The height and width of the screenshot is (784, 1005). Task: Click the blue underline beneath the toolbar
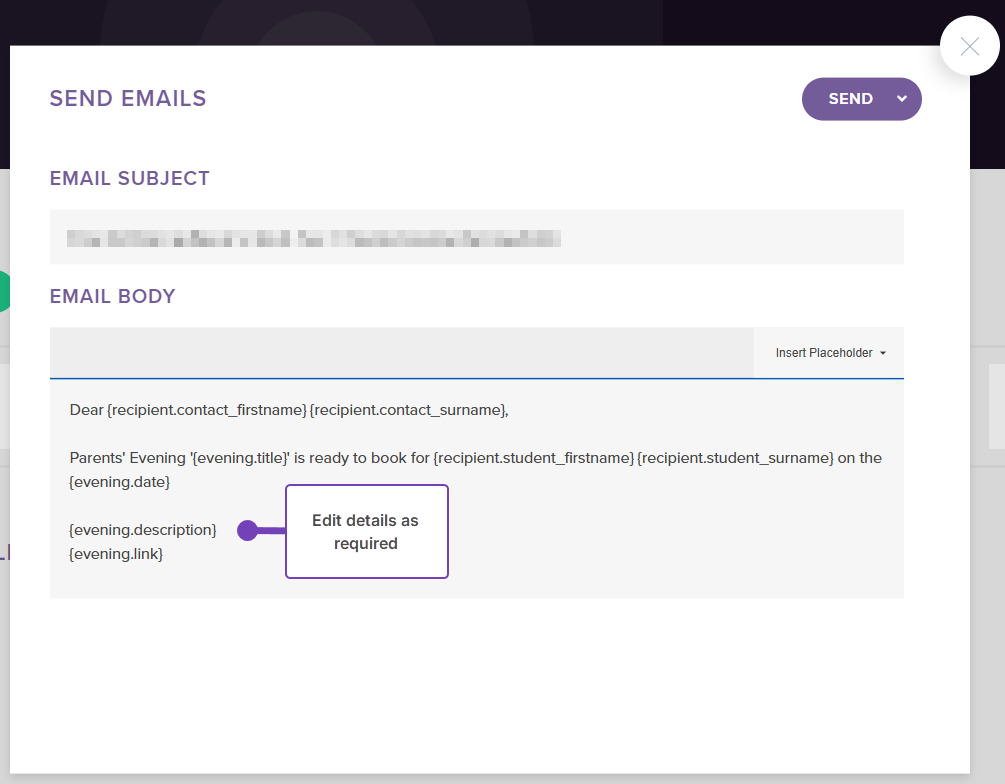pos(476,378)
